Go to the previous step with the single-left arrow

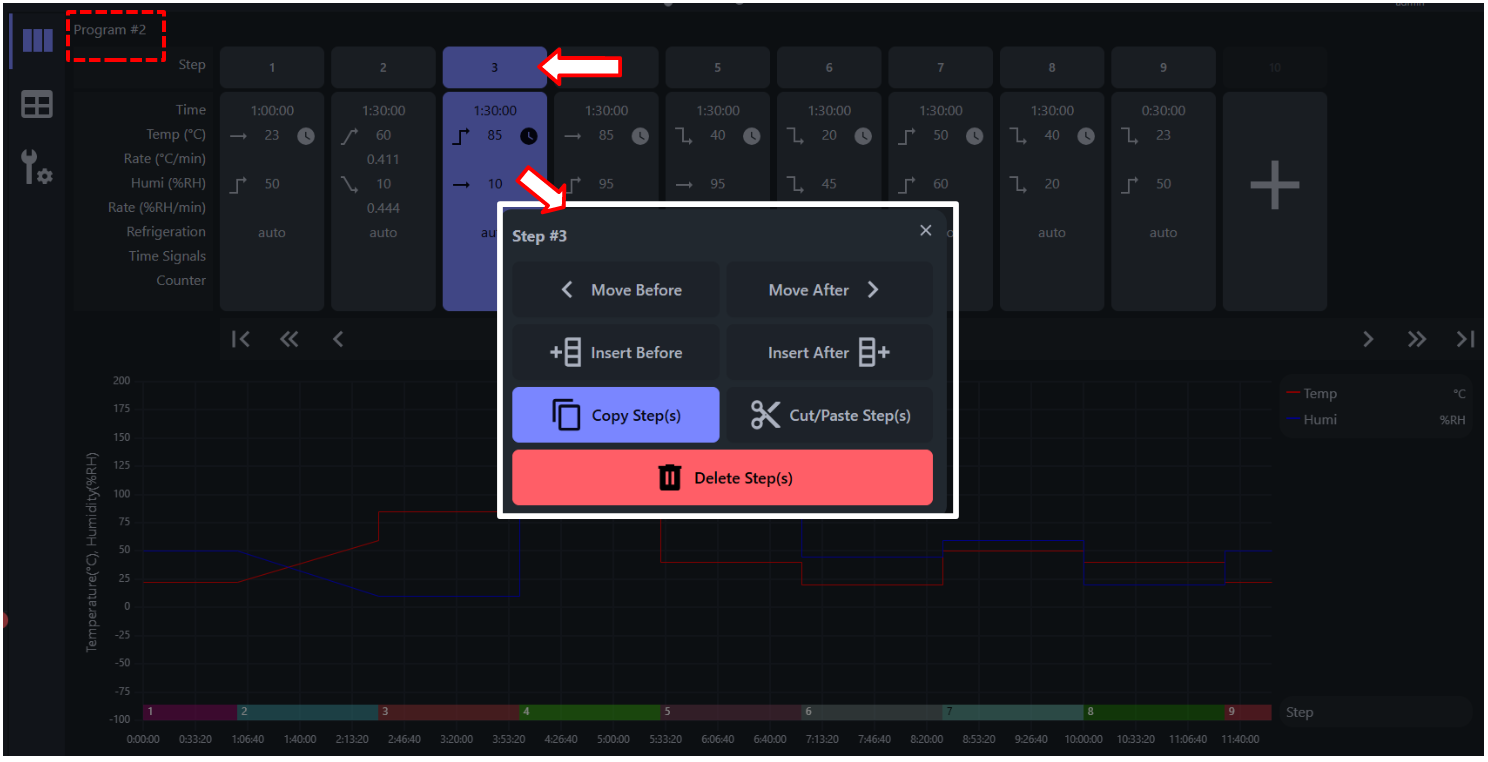pyautogui.click(x=338, y=339)
